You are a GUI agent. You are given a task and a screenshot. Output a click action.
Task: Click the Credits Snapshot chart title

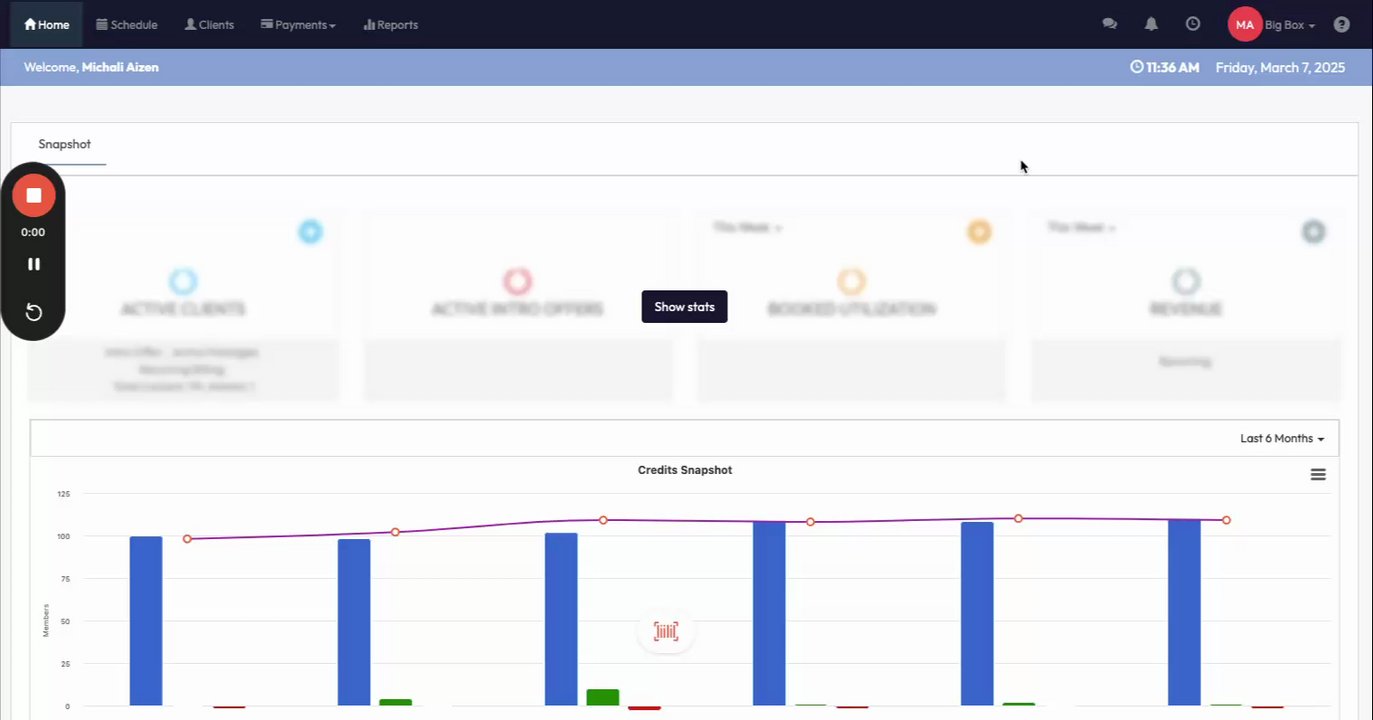(x=685, y=470)
